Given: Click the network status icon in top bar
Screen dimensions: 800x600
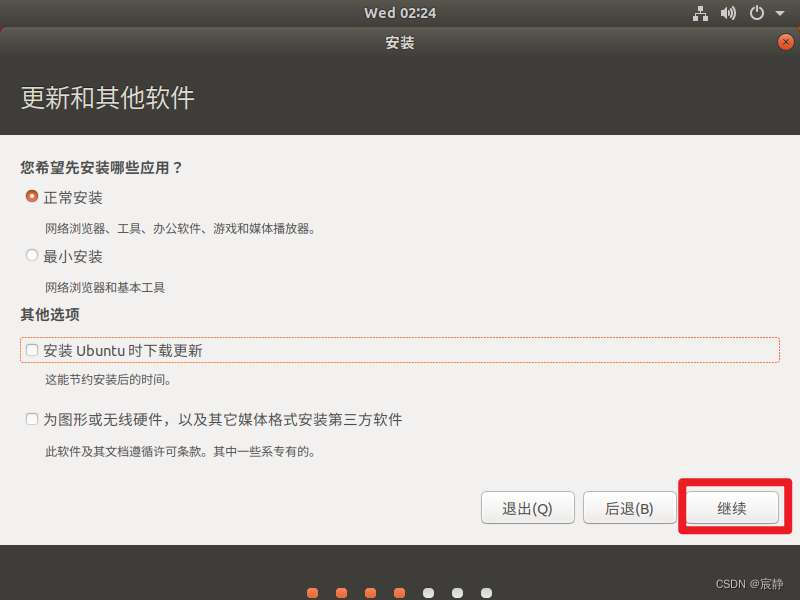Looking at the screenshot, I should pyautogui.click(x=700, y=13).
